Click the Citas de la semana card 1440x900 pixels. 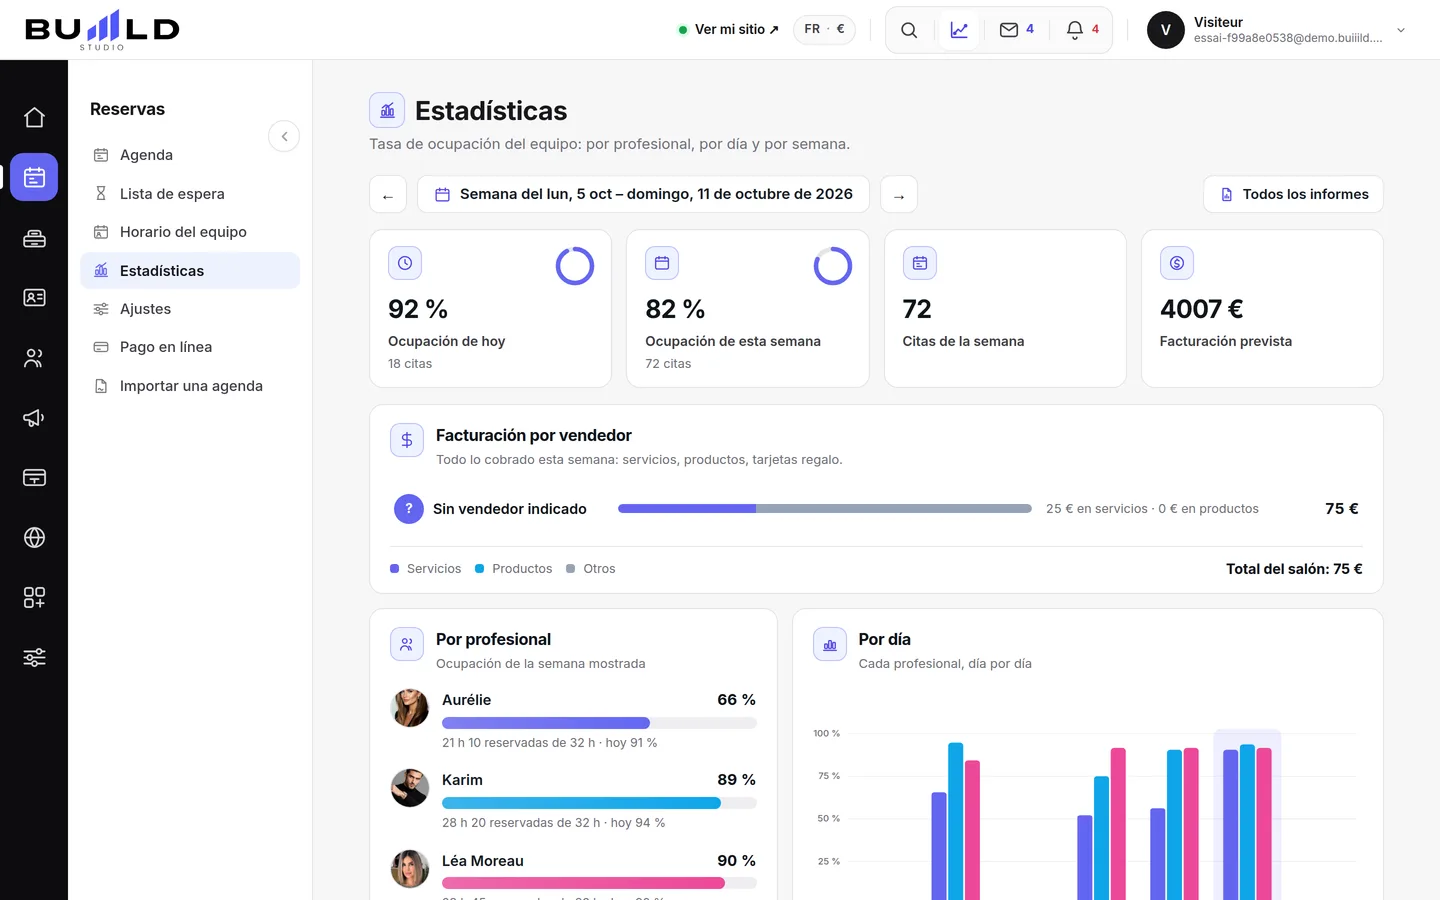click(1005, 309)
